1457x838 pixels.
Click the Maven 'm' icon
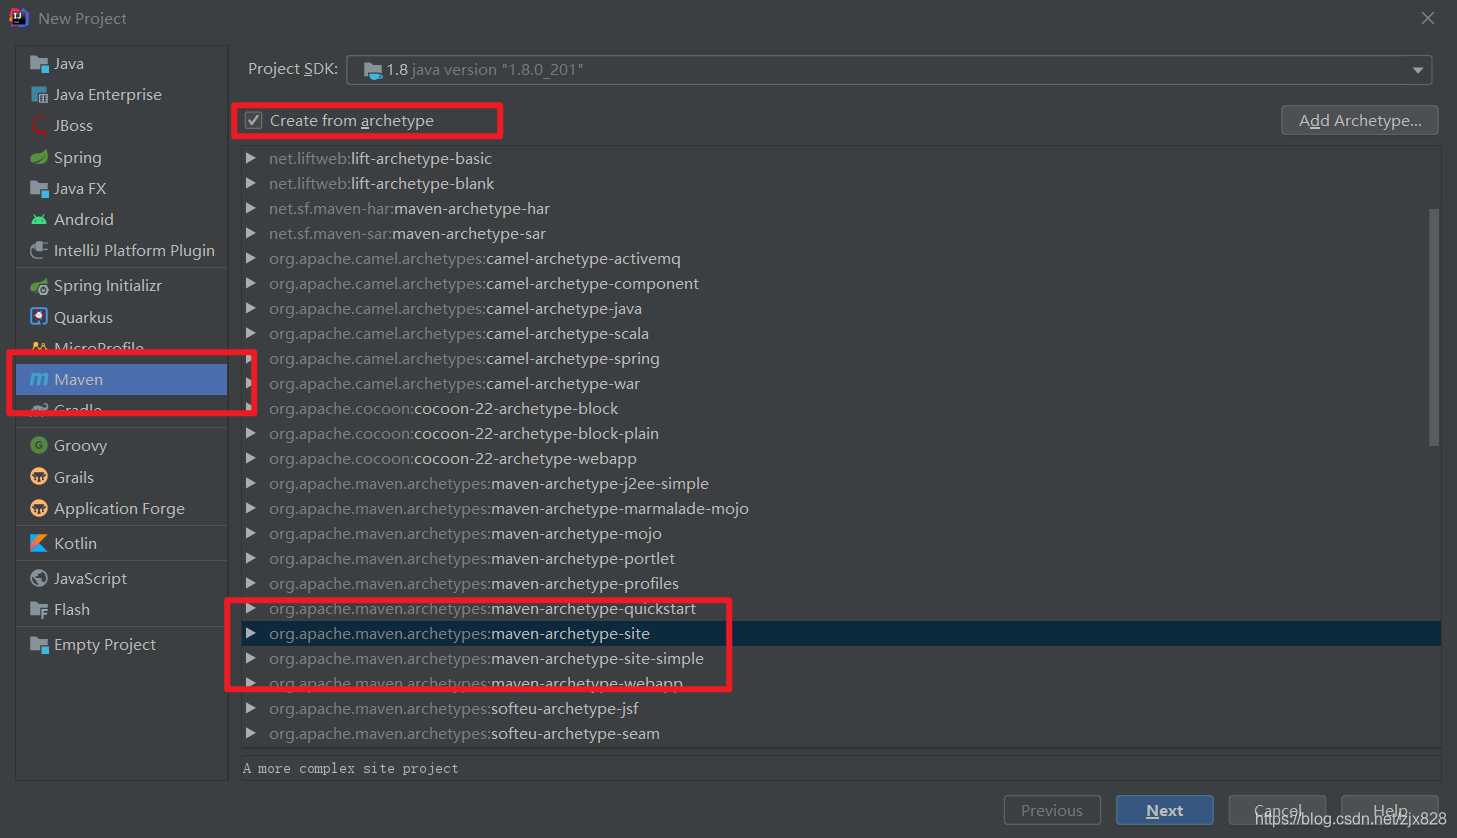[x=39, y=380]
